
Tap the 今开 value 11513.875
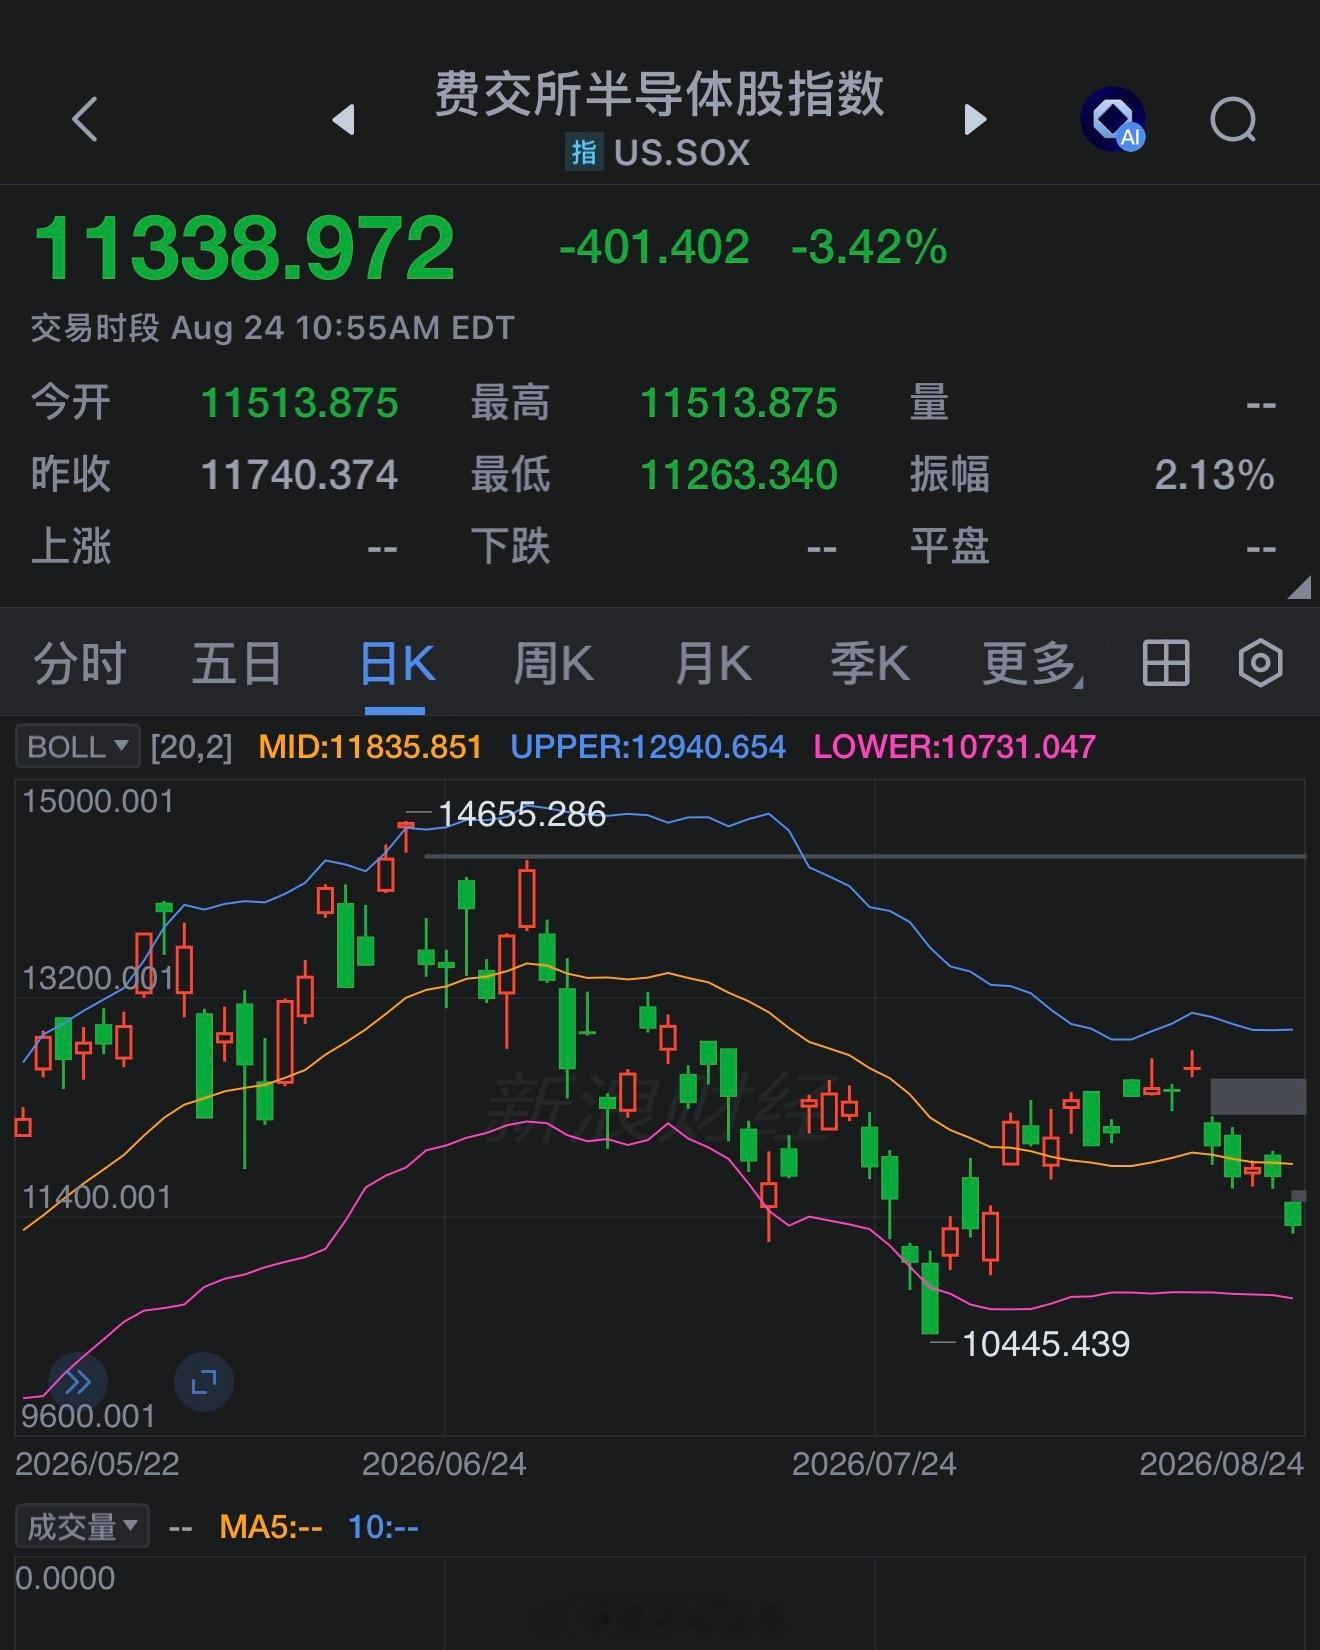[x=300, y=404]
